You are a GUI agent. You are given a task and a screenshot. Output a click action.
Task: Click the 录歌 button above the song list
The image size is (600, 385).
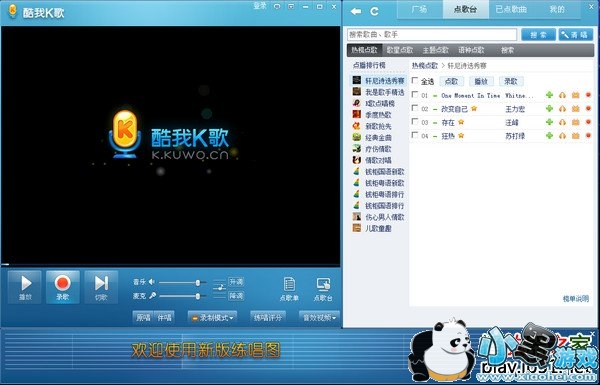tap(511, 81)
